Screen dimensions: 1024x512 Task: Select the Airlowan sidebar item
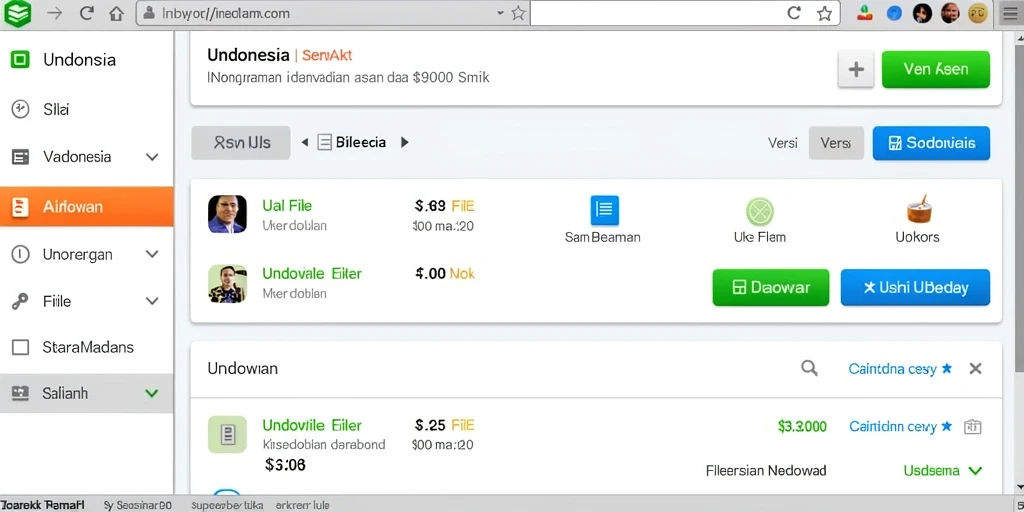(x=87, y=207)
